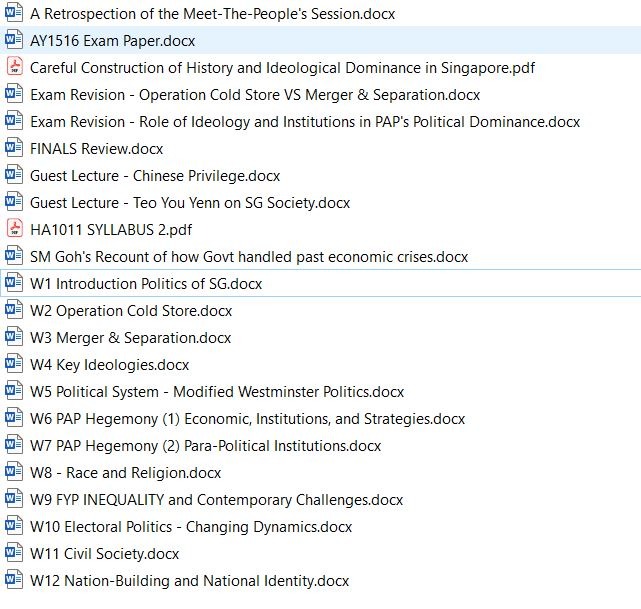Select W9 FYP INEQUALITY and Contemporary Challenges.docx
641x609 pixels.
tap(216, 500)
